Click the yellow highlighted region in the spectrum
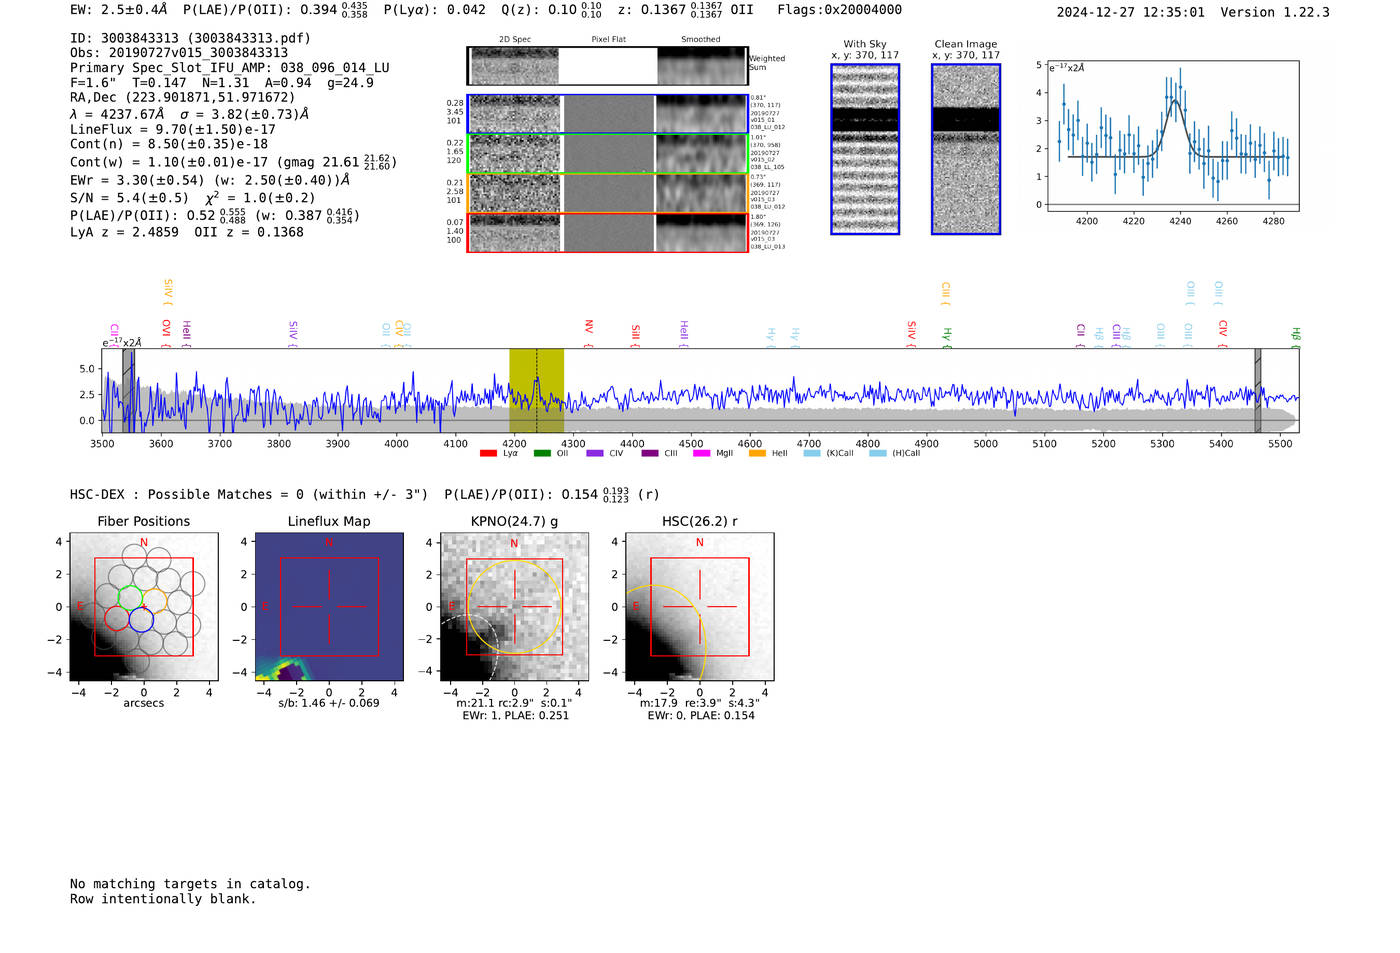Viewport: 1400px width, 953px height. pos(536,390)
